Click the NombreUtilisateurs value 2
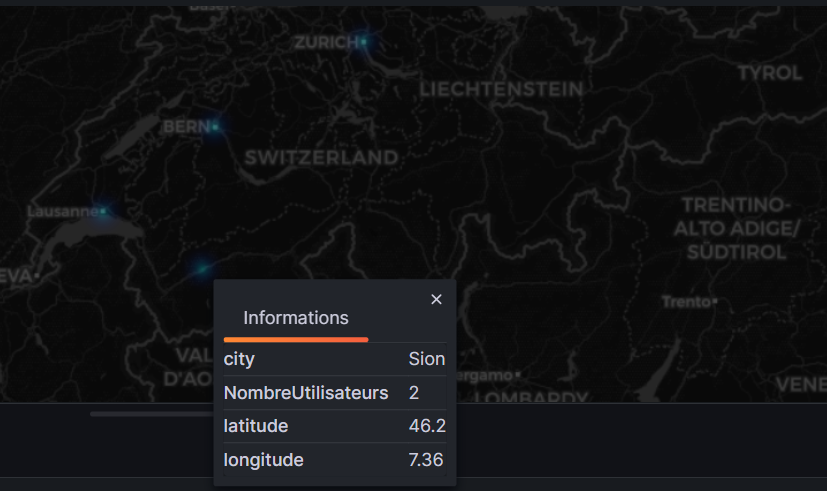 [414, 393]
